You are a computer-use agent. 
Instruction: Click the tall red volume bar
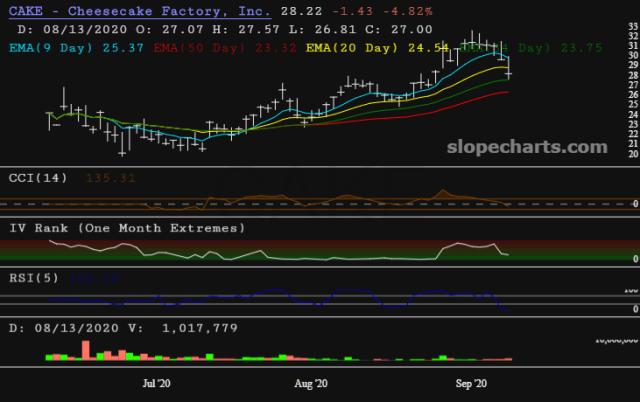pyautogui.click(x=86, y=349)
